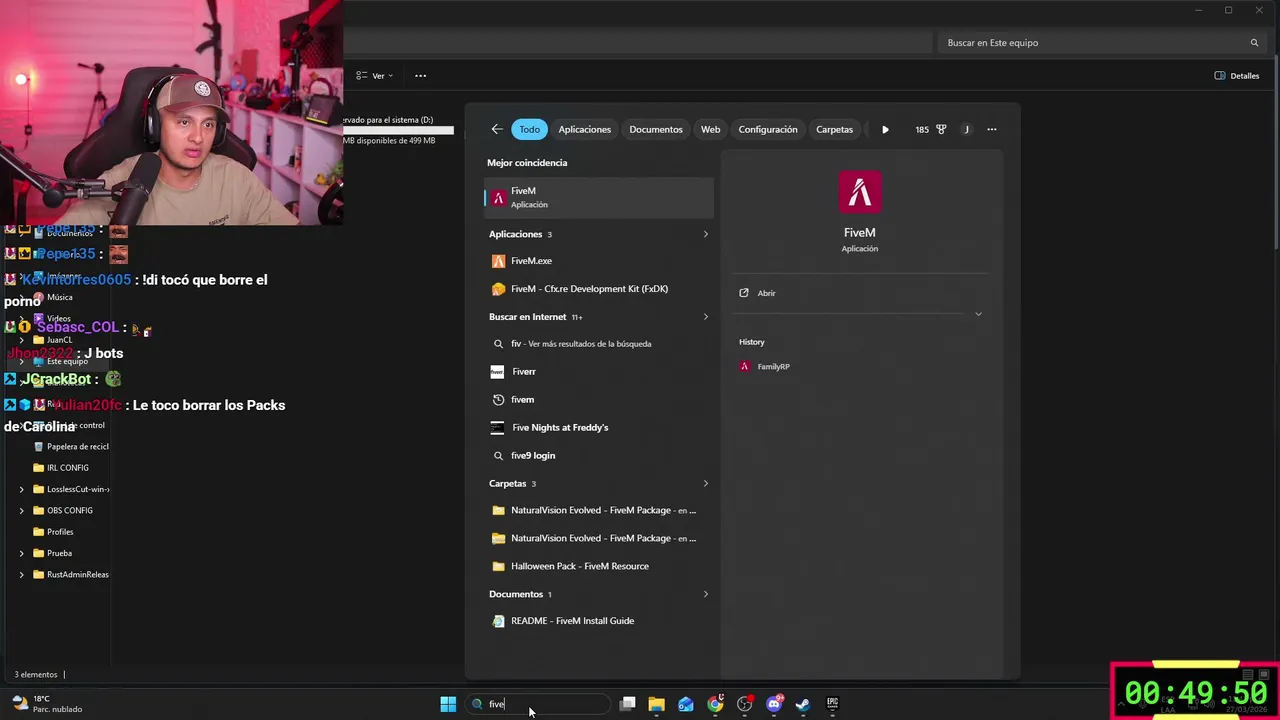Switch to the Carpetas filter tab

click(x=834, y=129)
